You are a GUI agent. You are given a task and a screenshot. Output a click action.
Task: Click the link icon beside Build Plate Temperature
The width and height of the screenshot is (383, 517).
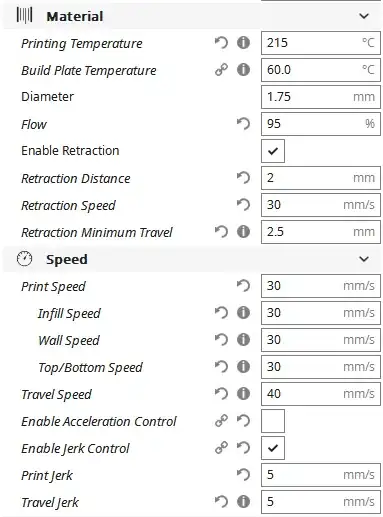[221, 70]
